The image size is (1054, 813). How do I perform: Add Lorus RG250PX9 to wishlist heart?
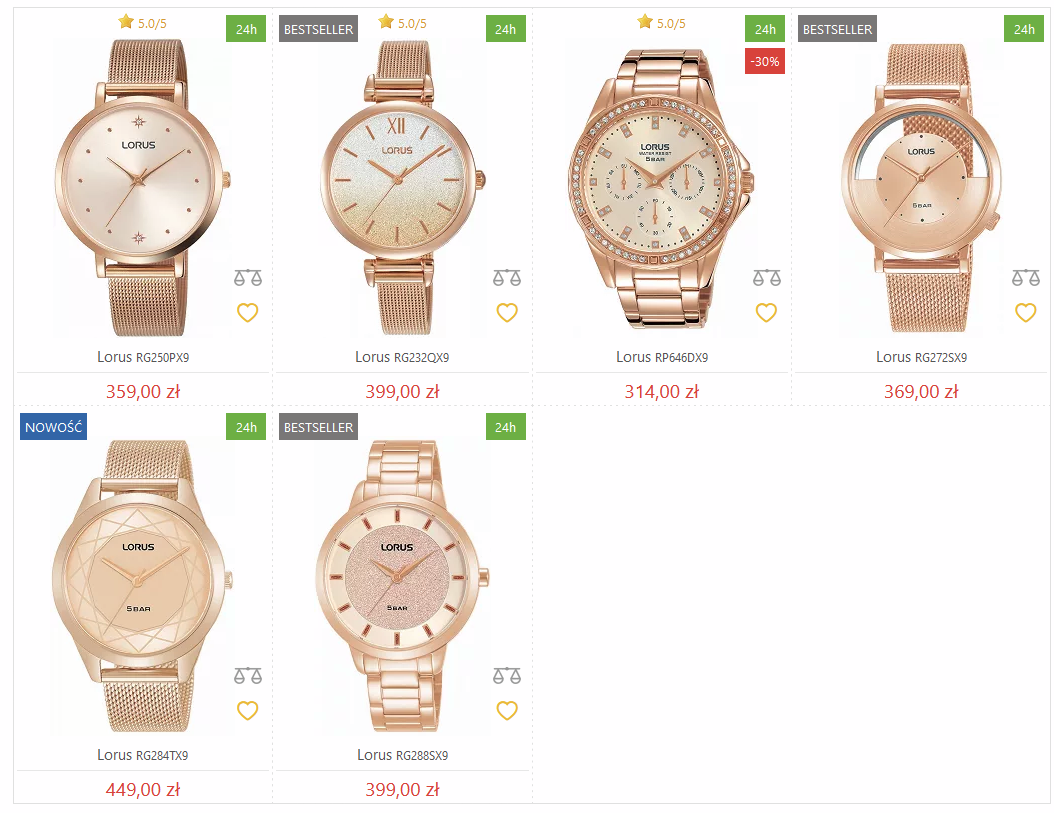tap(247, 313)
